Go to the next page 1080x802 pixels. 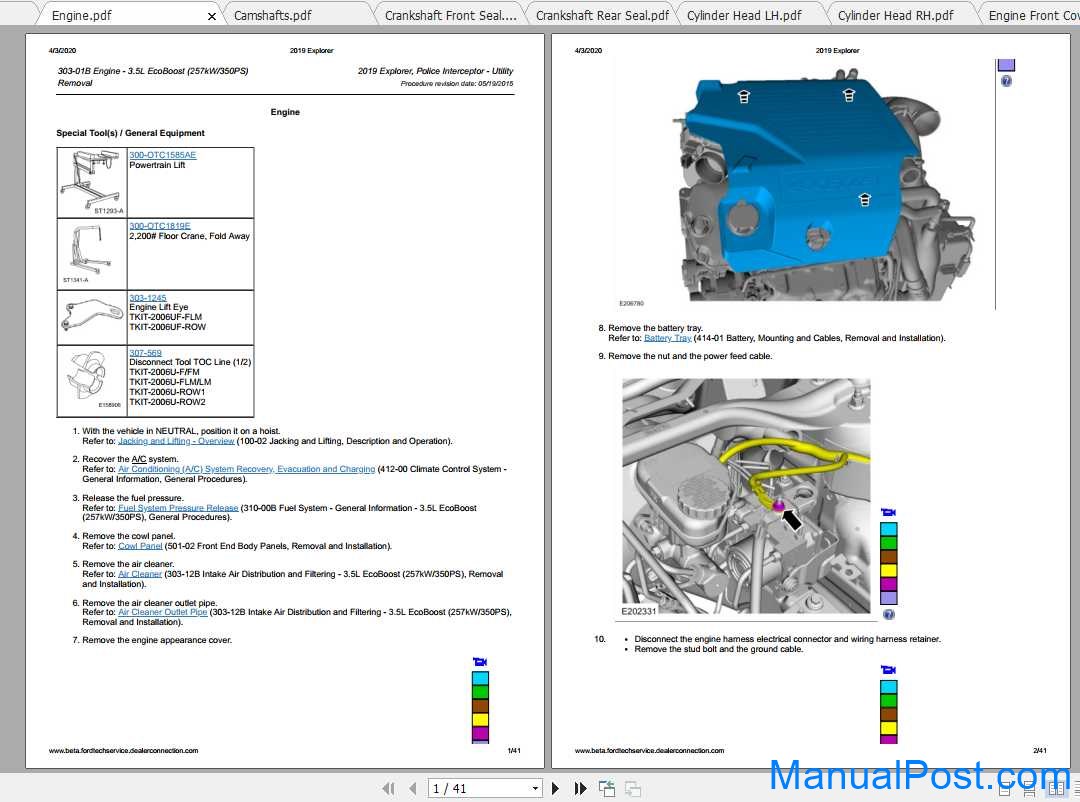click(555, 788)
